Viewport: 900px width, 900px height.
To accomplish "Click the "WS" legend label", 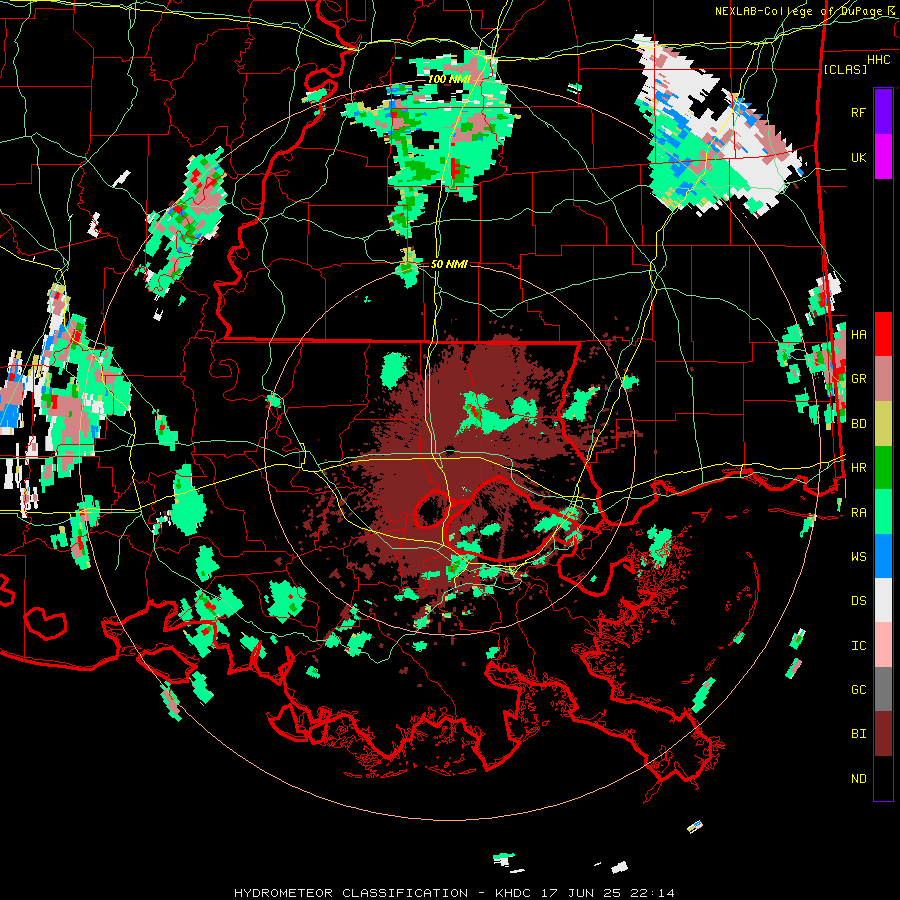I will [x=859, y=557].
